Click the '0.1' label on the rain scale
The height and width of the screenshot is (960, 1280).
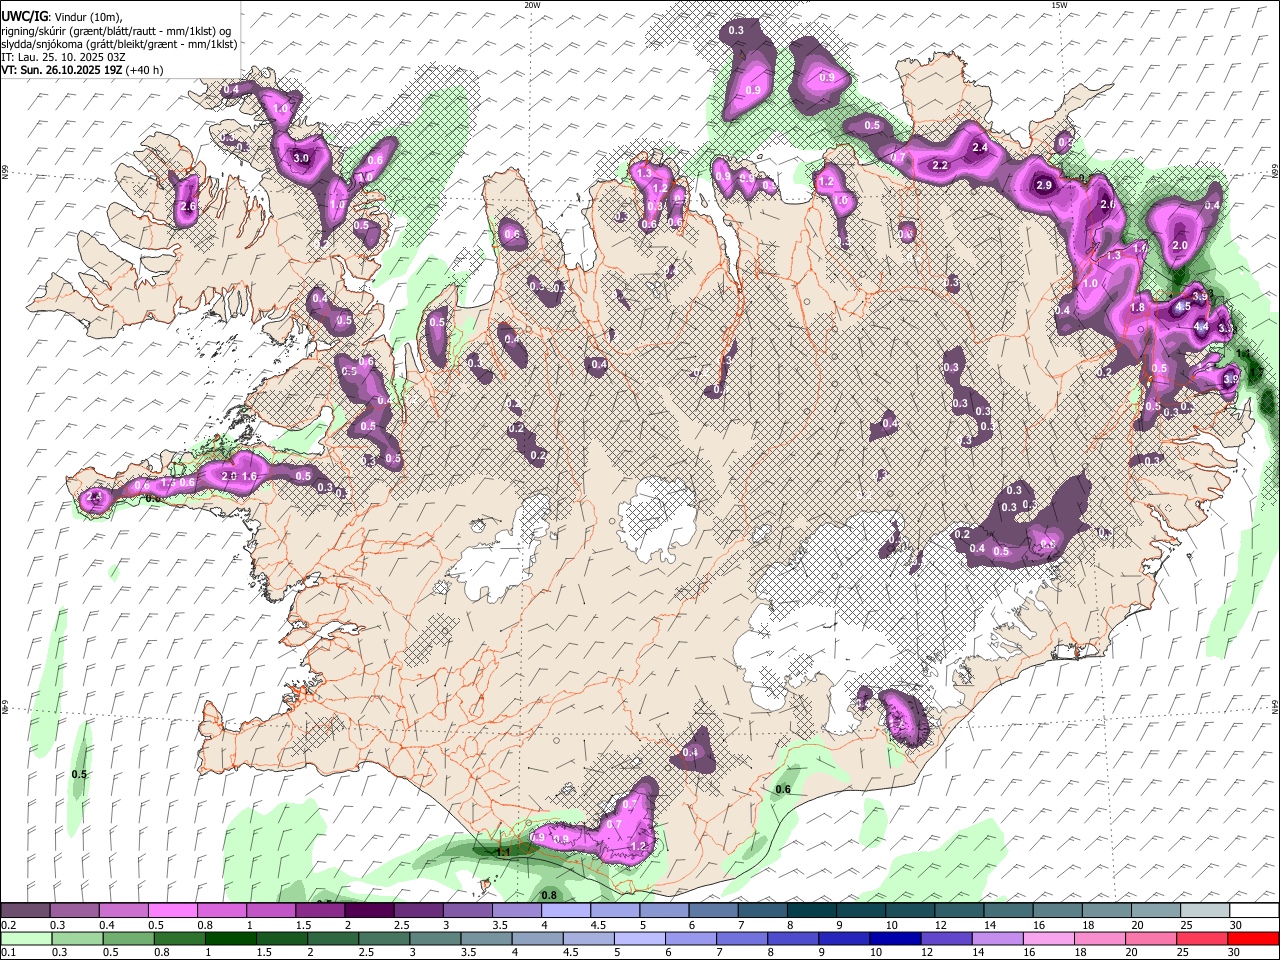point(8,953)
